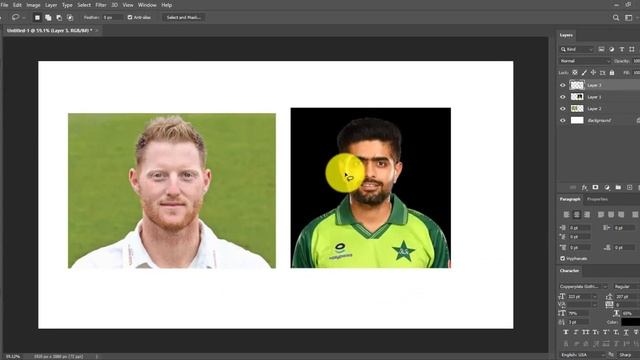
Task: Open the workspace switcher icon
Action: click(629, 18)
